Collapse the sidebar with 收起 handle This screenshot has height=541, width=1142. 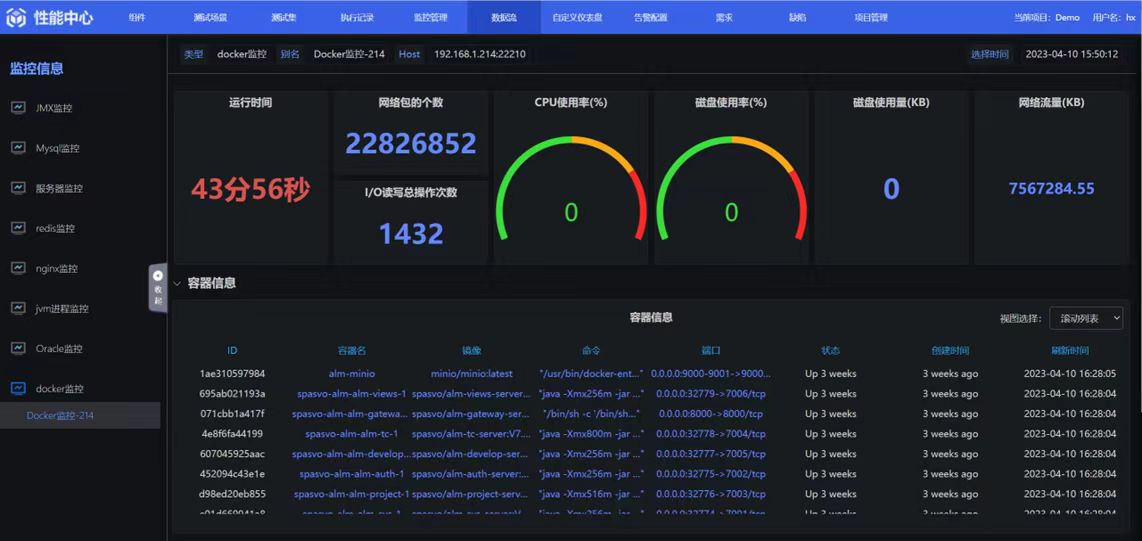pos(158,288)
